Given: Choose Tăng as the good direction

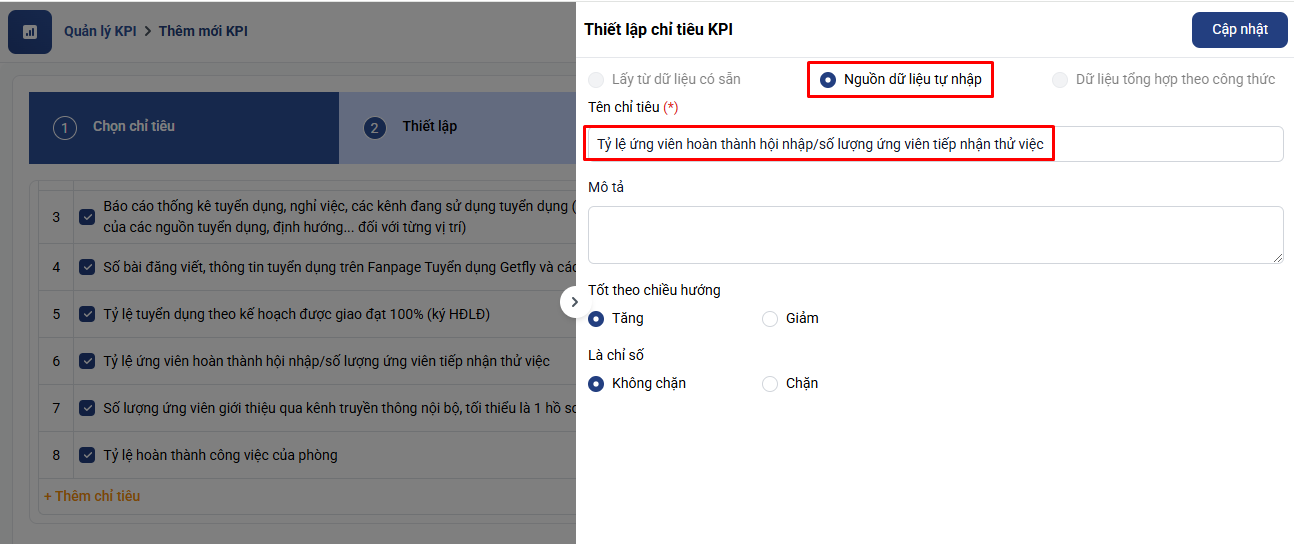Looking at the screenshot, I should (597, 319).
